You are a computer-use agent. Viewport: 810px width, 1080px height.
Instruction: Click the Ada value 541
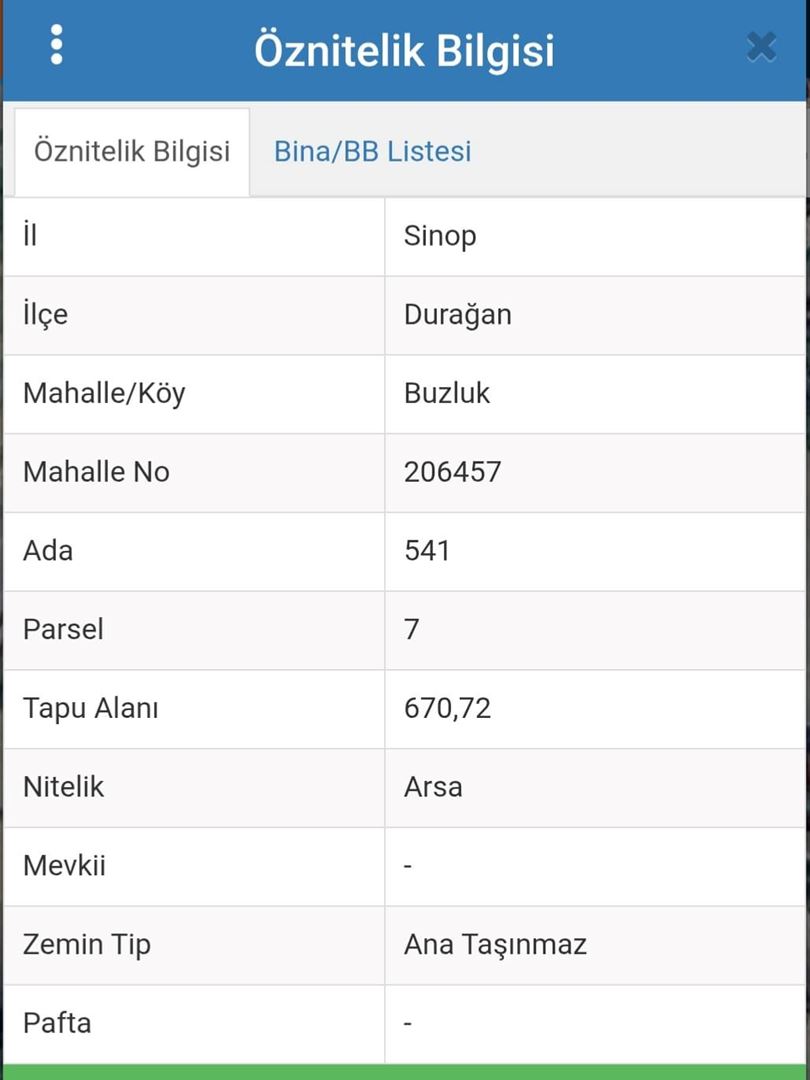[427, 551]
